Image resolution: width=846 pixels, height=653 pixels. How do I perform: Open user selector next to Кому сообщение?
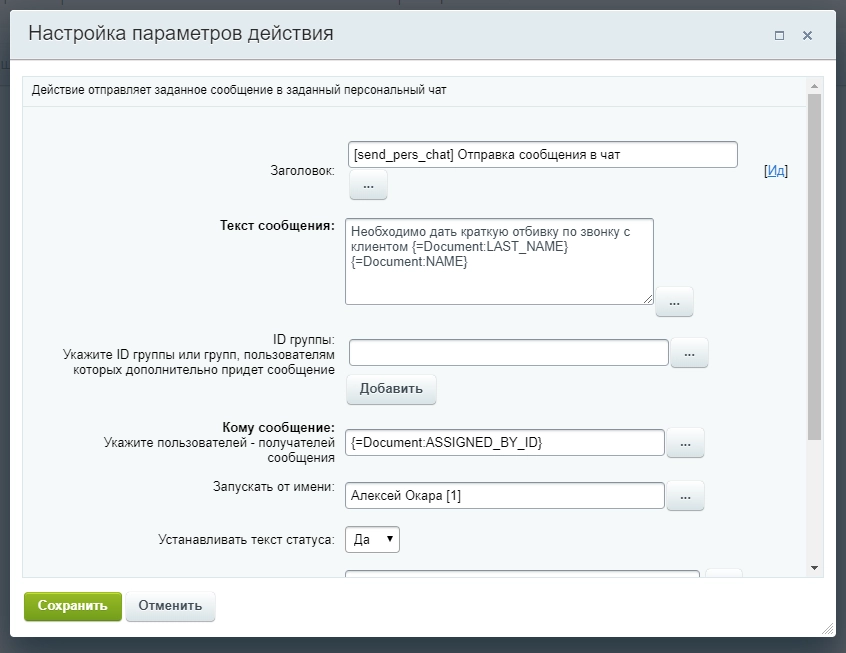point(684,443)
